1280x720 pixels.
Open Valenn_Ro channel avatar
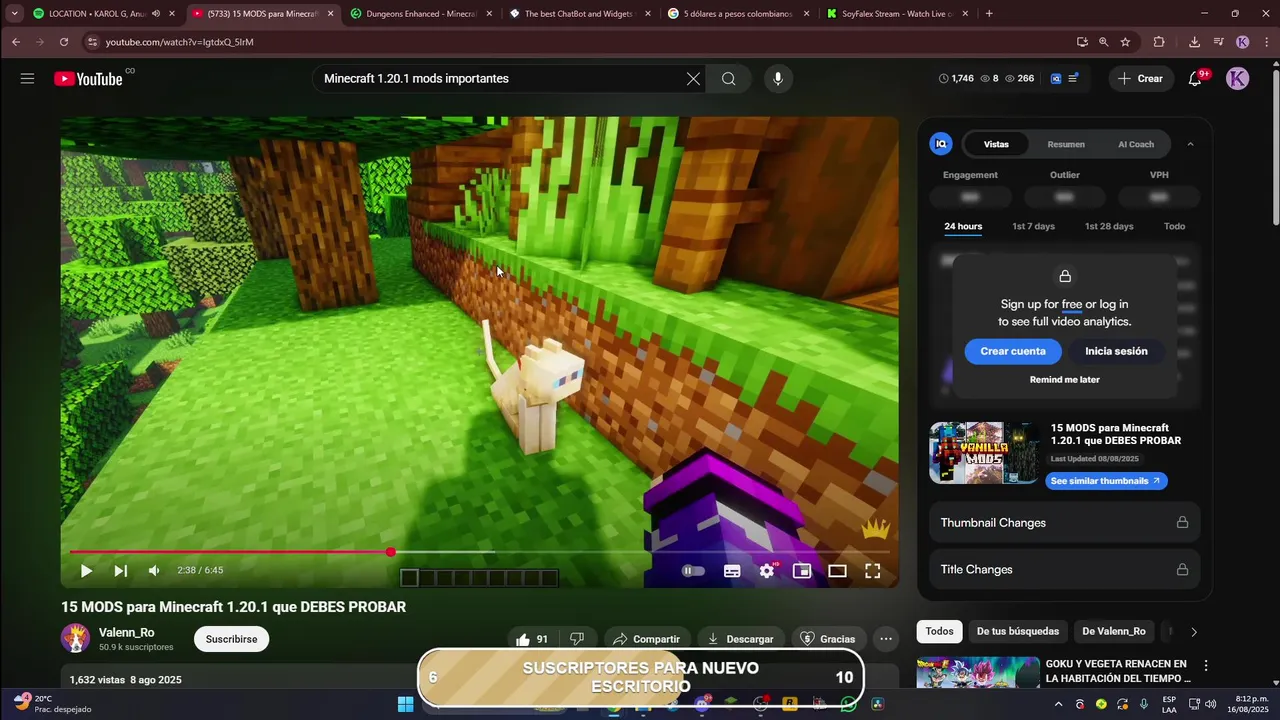point(75,639)
